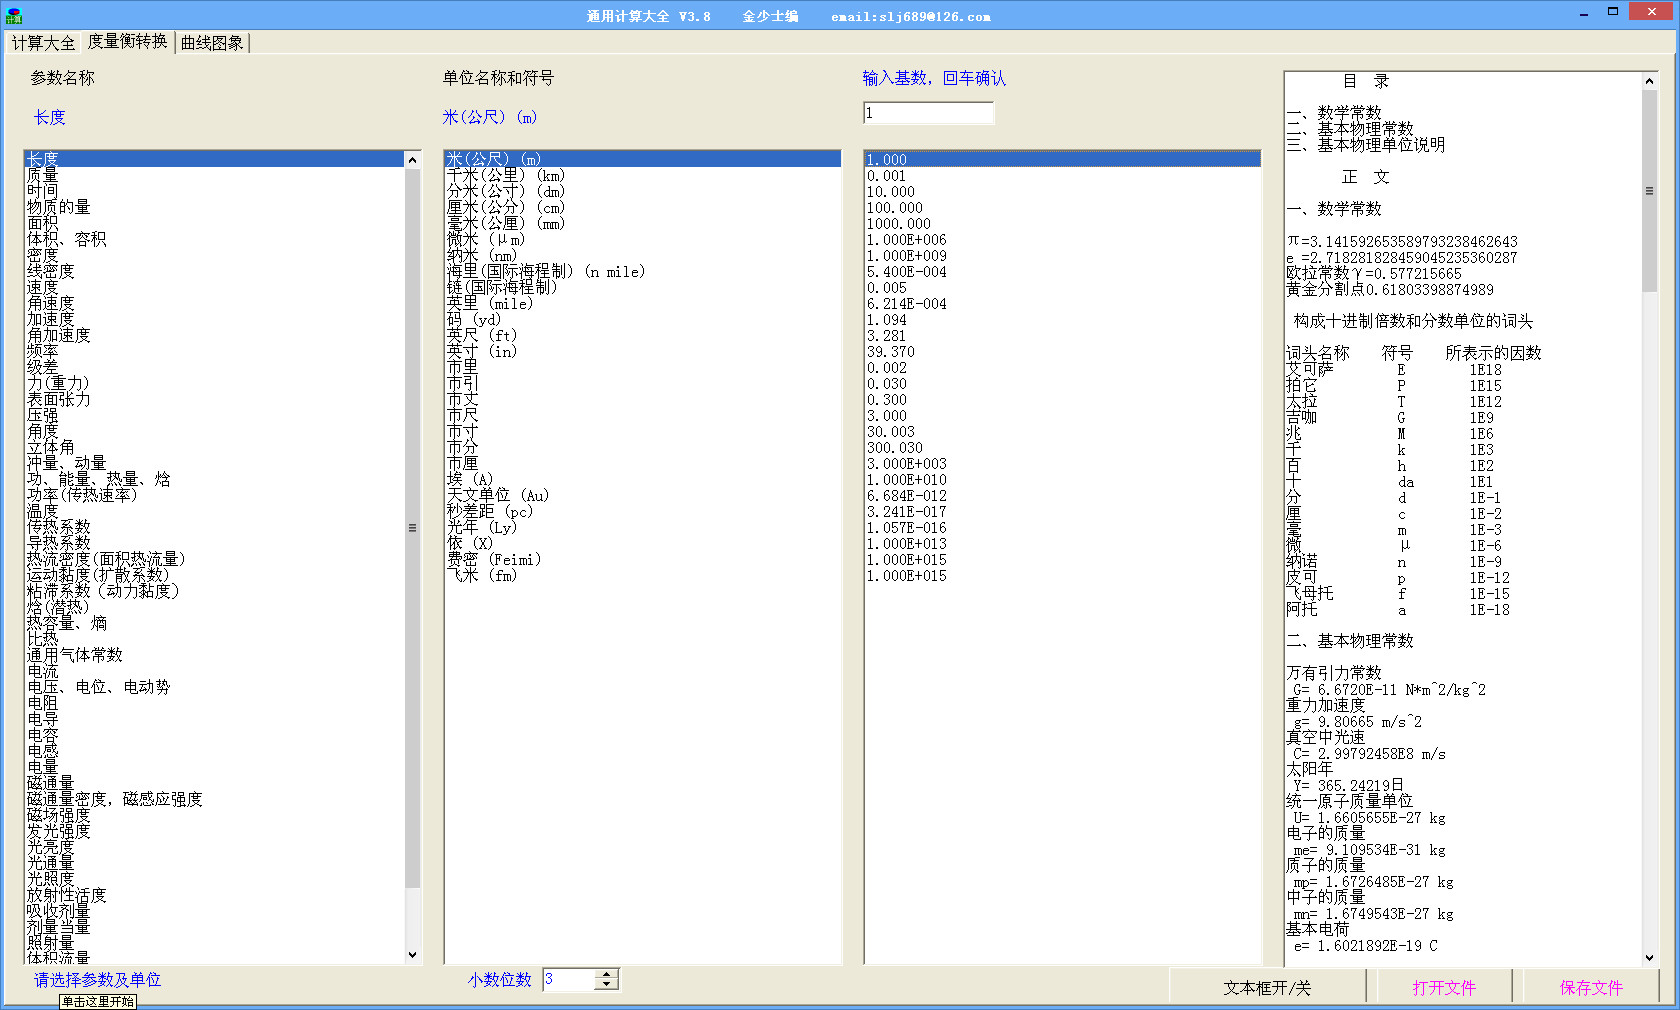Select unit 天文单位 (Au)
Image resolution: width=1680 pixels, height=1010 pixels.
pos(643,495)
